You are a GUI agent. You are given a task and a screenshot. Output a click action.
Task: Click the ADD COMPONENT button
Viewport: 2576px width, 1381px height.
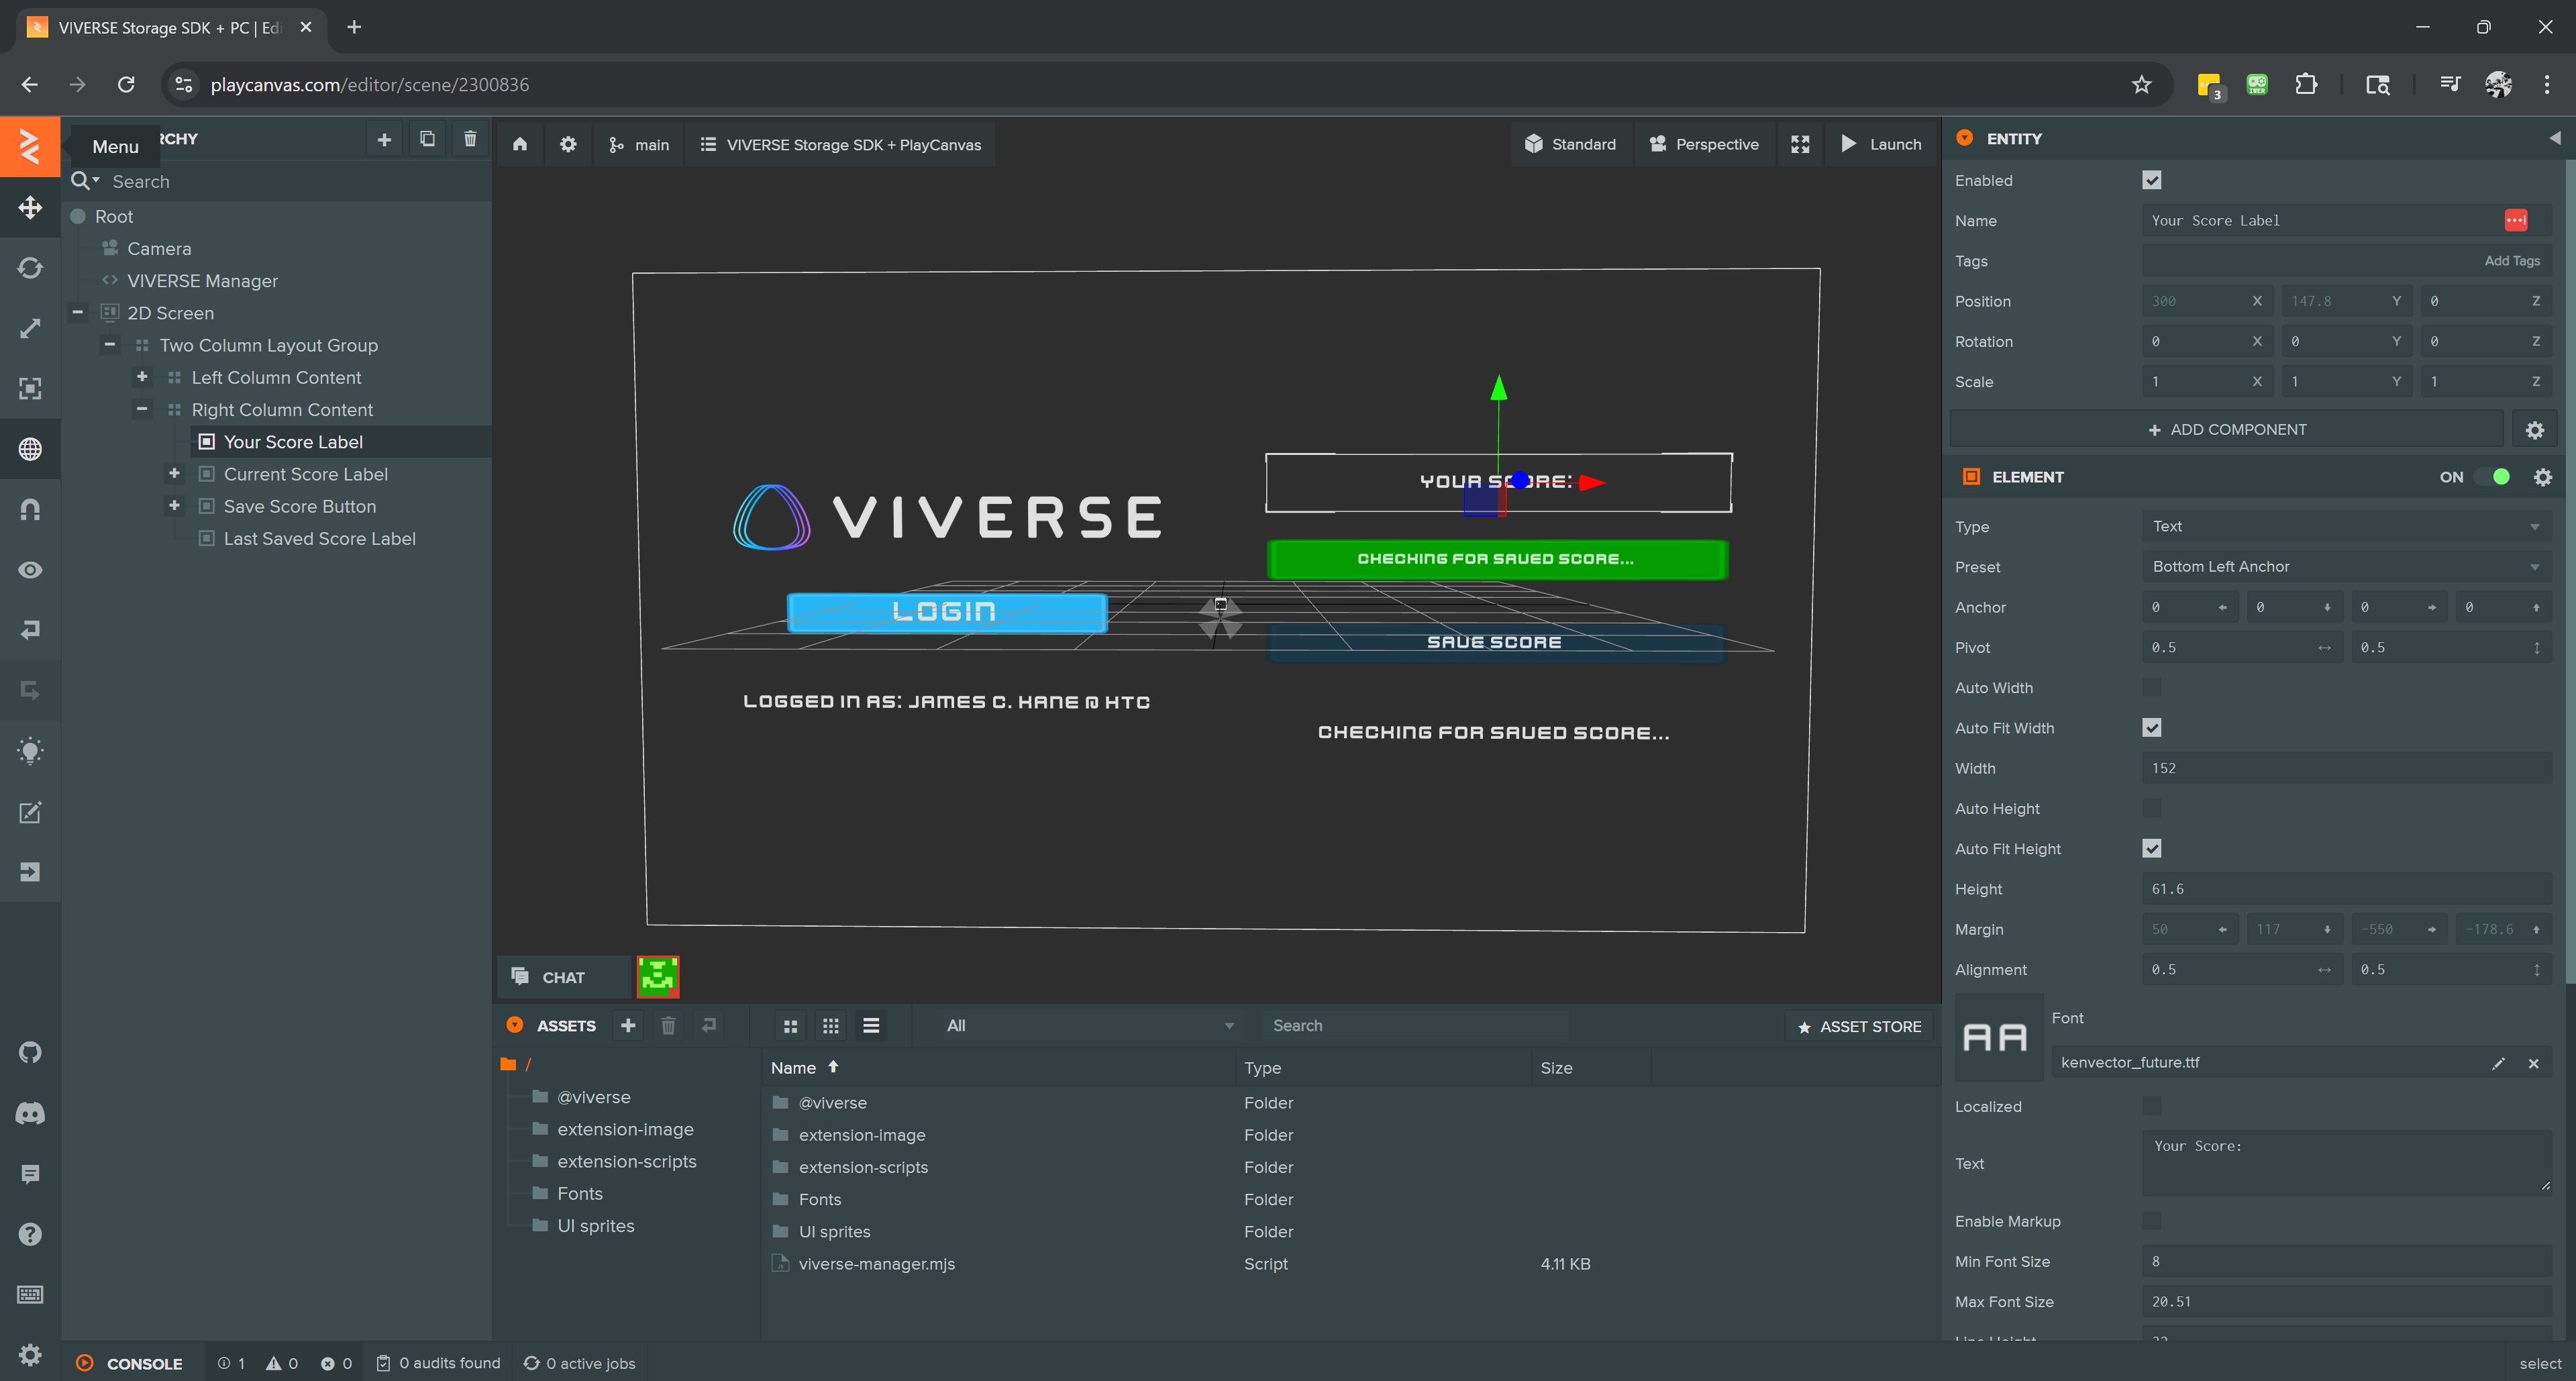(2226, 429)
